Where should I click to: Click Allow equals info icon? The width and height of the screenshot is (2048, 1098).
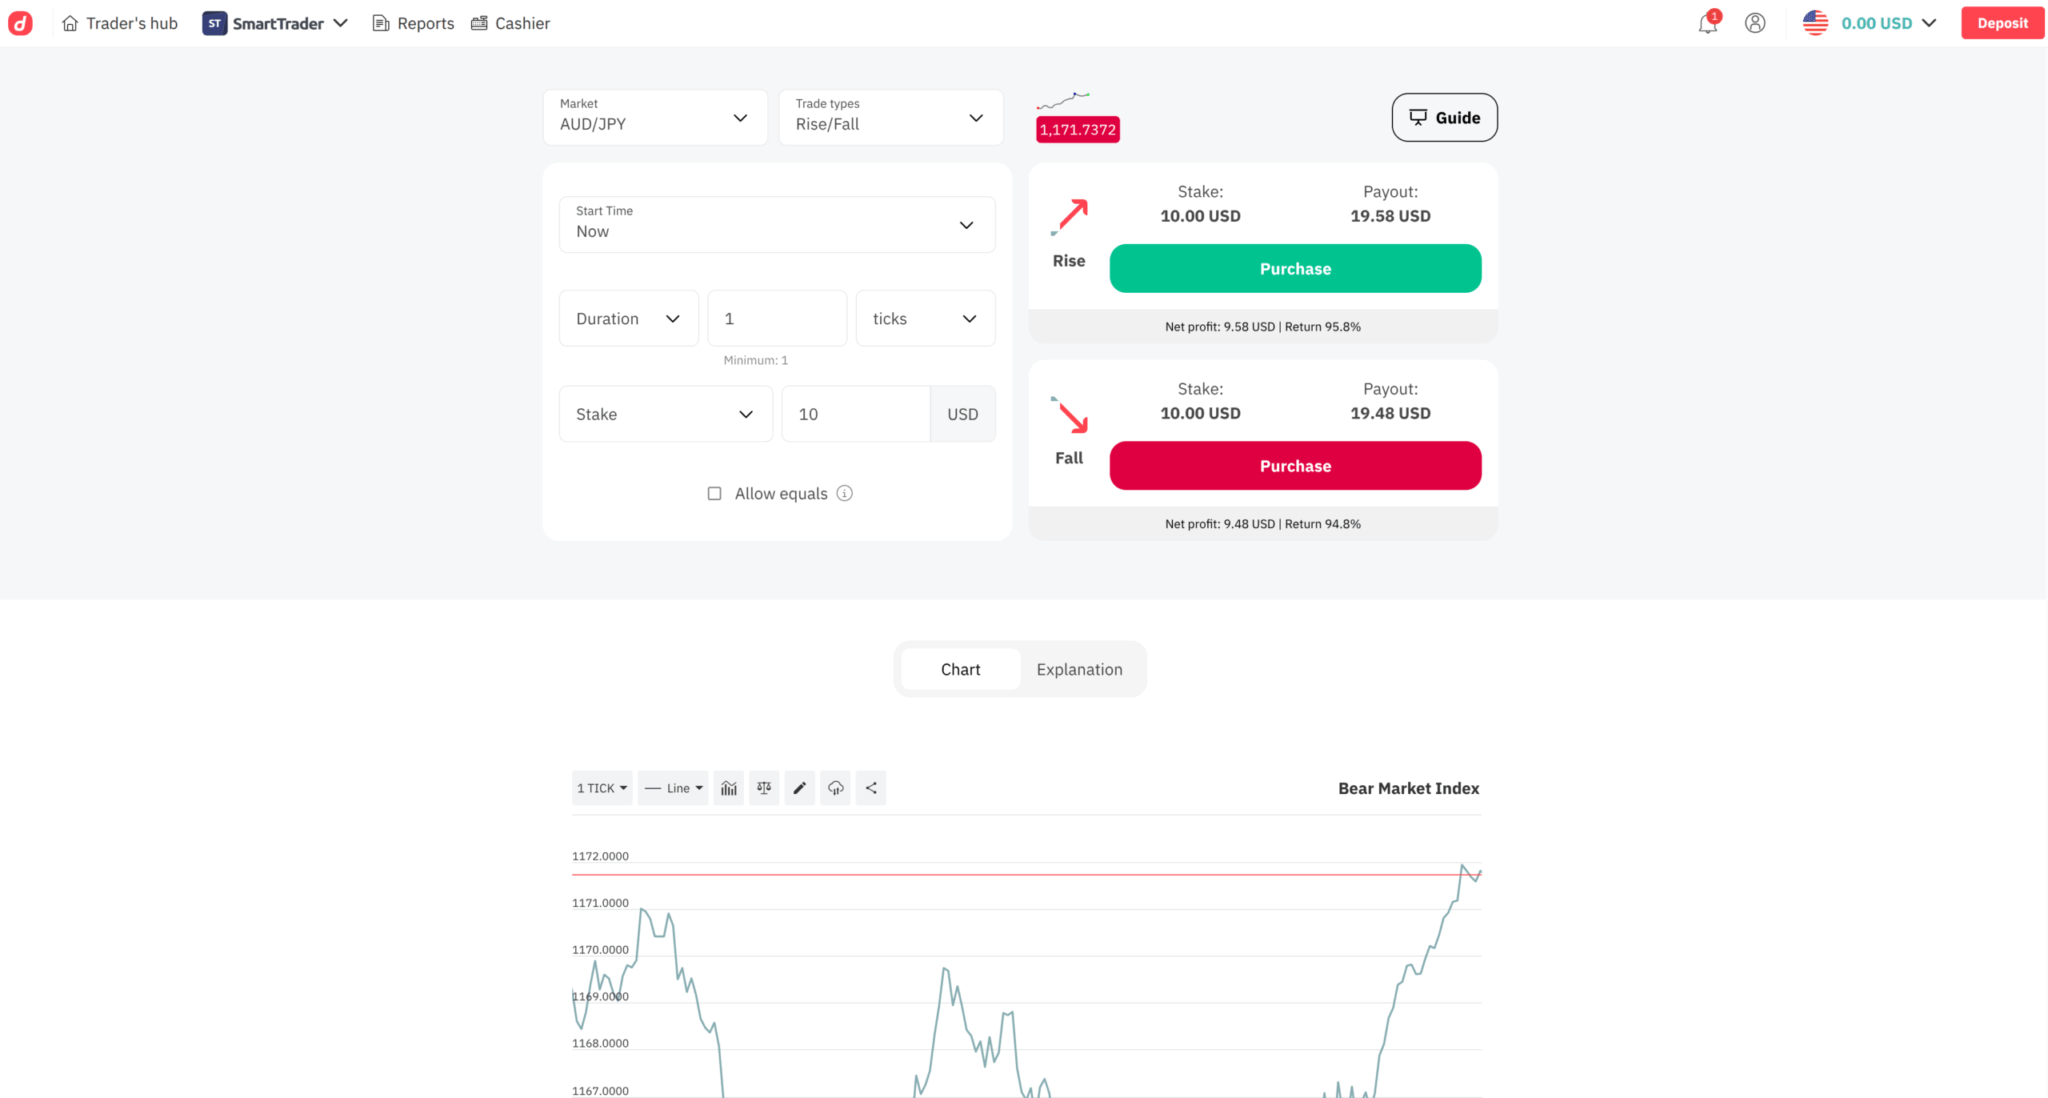[x=845, y=493]
